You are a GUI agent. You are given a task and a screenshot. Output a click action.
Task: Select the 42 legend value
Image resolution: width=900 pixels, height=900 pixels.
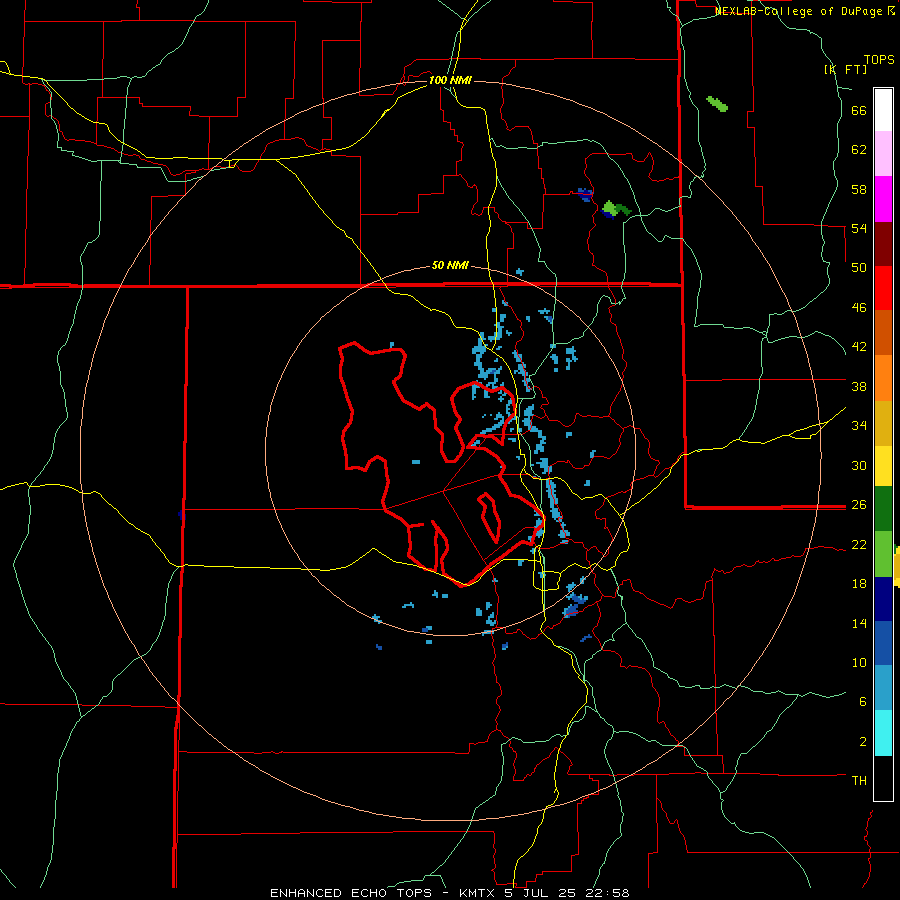coord(859,347)
